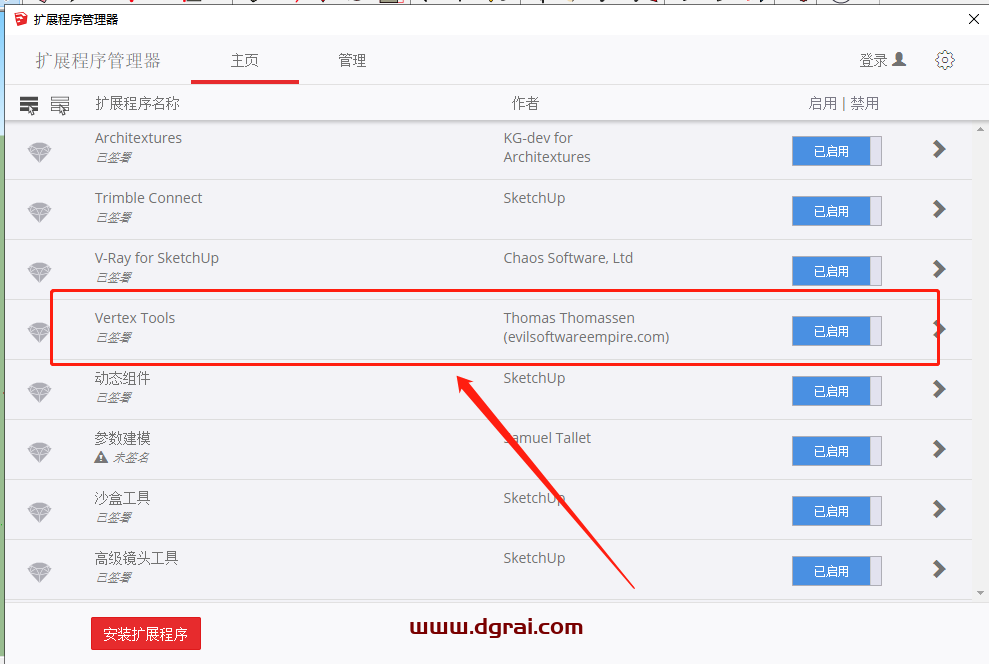989x664 pixels.
Task: Click author Chaos Software, Ltd
Action: coord(568,258)
